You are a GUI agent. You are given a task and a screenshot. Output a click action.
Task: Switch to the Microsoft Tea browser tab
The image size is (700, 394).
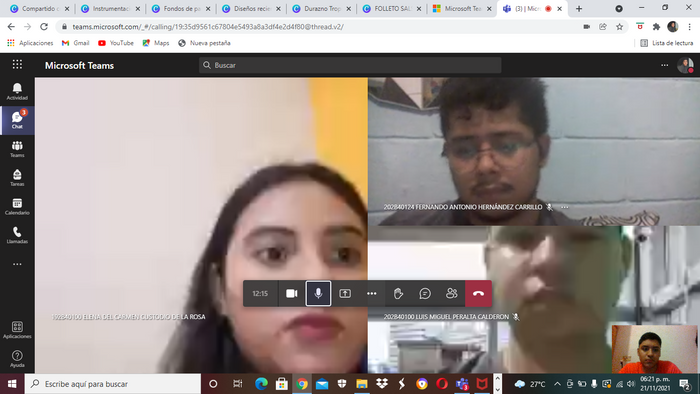462,8
